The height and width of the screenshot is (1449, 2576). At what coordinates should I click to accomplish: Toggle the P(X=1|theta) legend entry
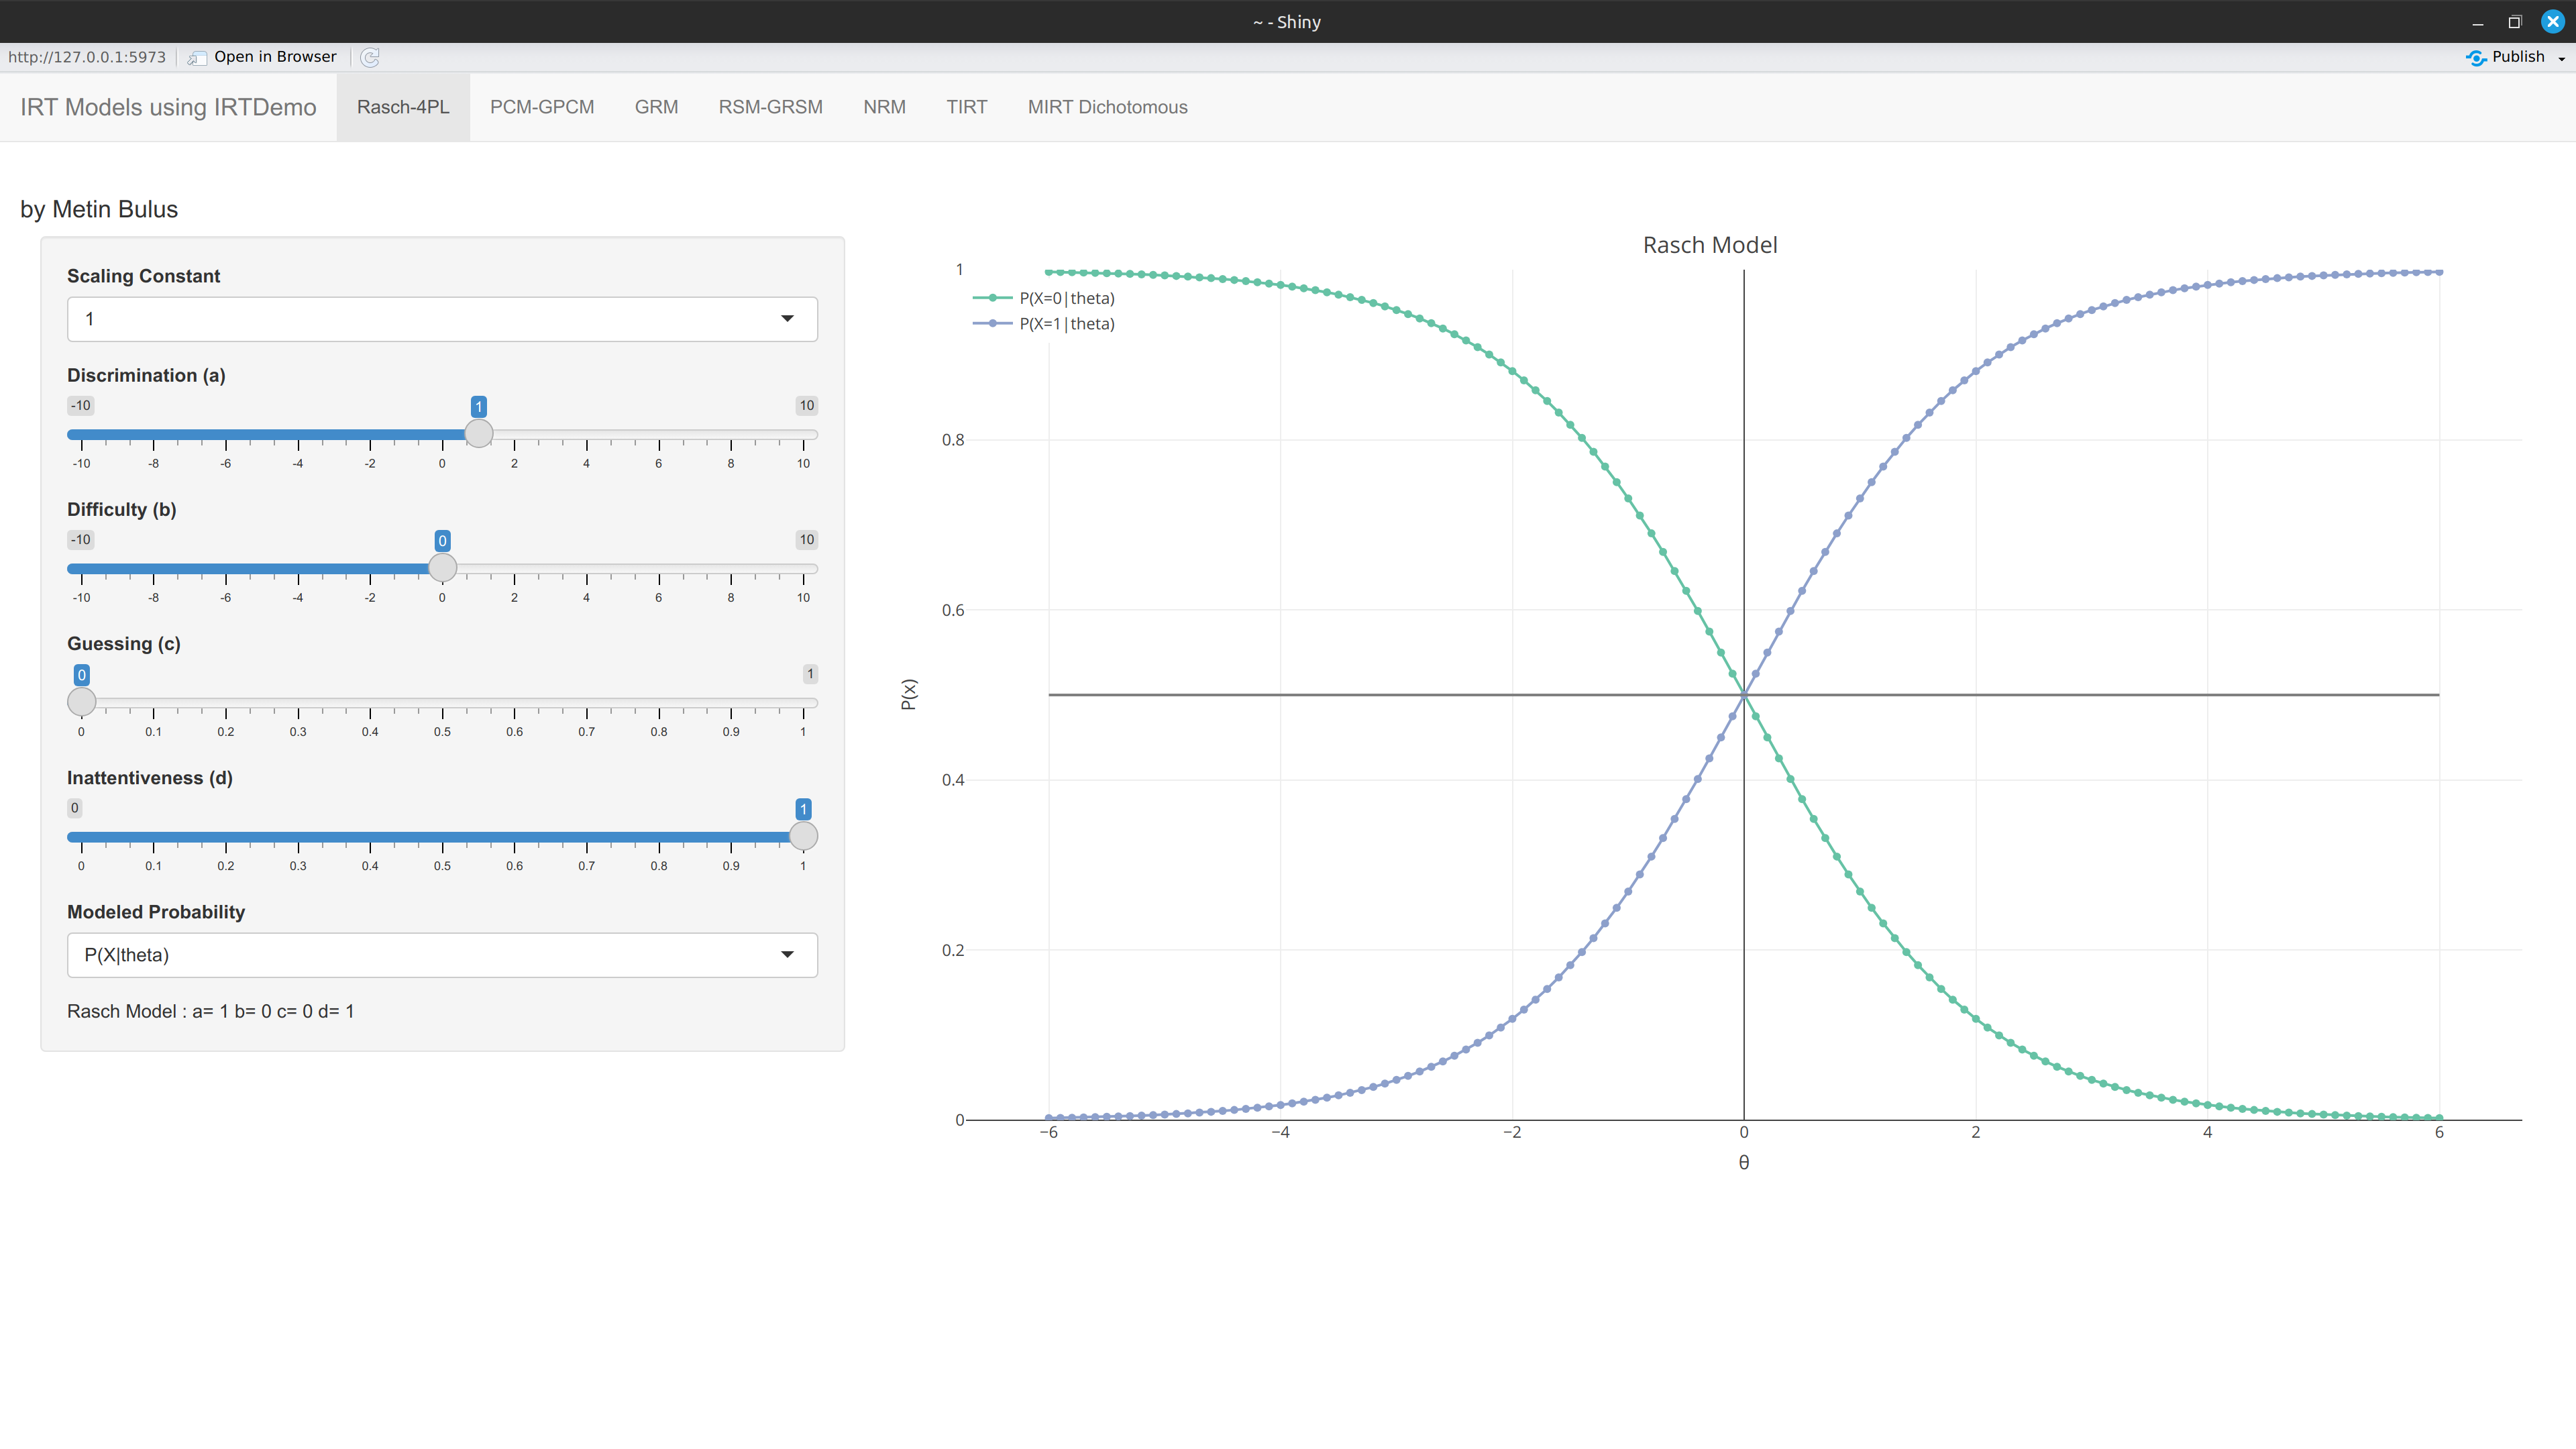point(1044,324)
